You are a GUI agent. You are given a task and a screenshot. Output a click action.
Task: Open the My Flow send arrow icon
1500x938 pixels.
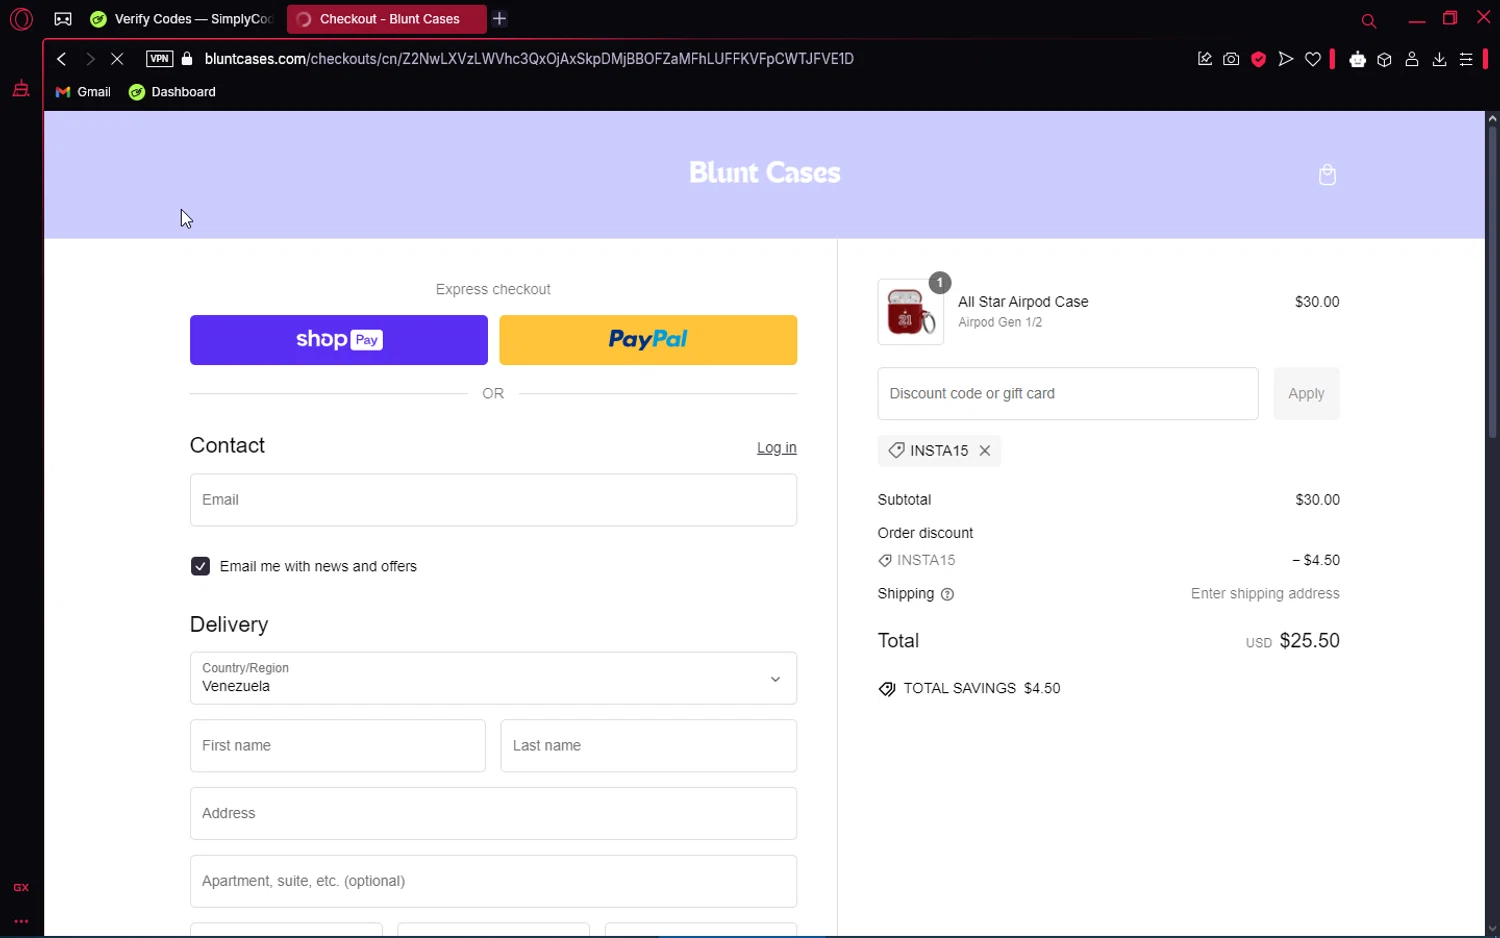click(1286, 59)
